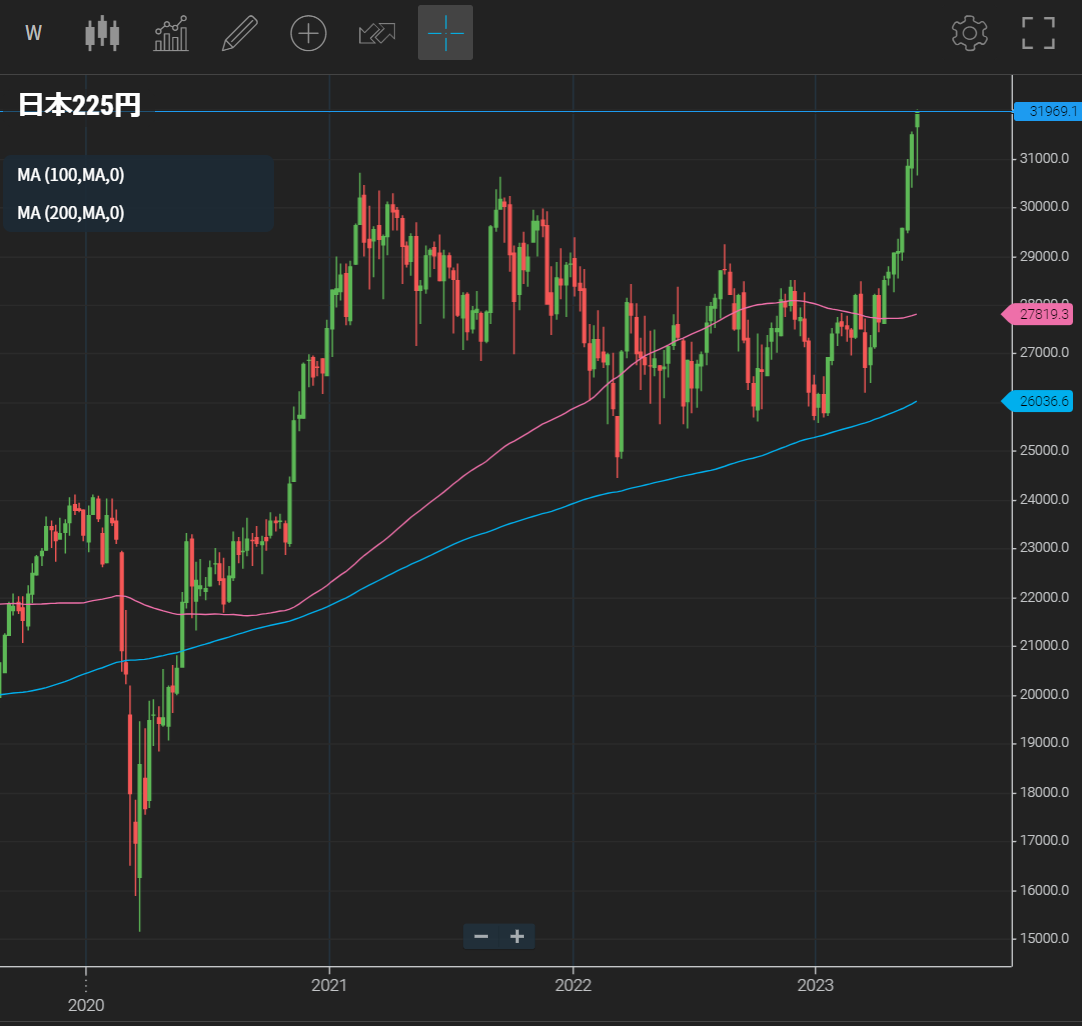This screenshot has width=1082, height=1026.
Task: Toggle the crosshair cursor tool
Action: coord(445,33)
